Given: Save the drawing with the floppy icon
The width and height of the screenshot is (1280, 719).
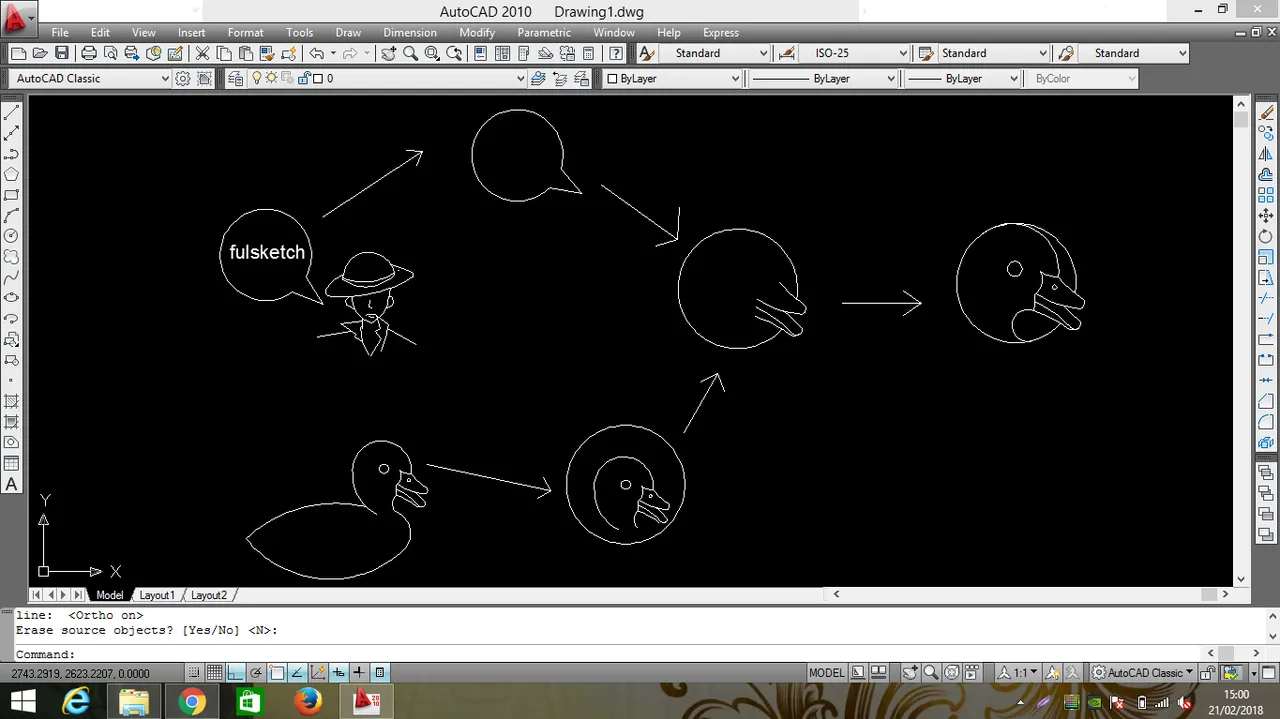Looking at the screenshot, I should pyautogui.click(x=62, y=53).
